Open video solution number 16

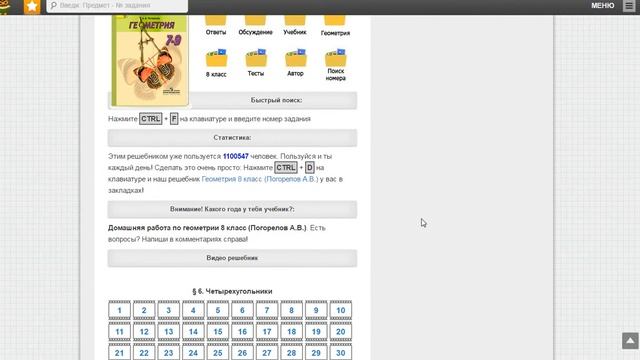pos(242,331)
